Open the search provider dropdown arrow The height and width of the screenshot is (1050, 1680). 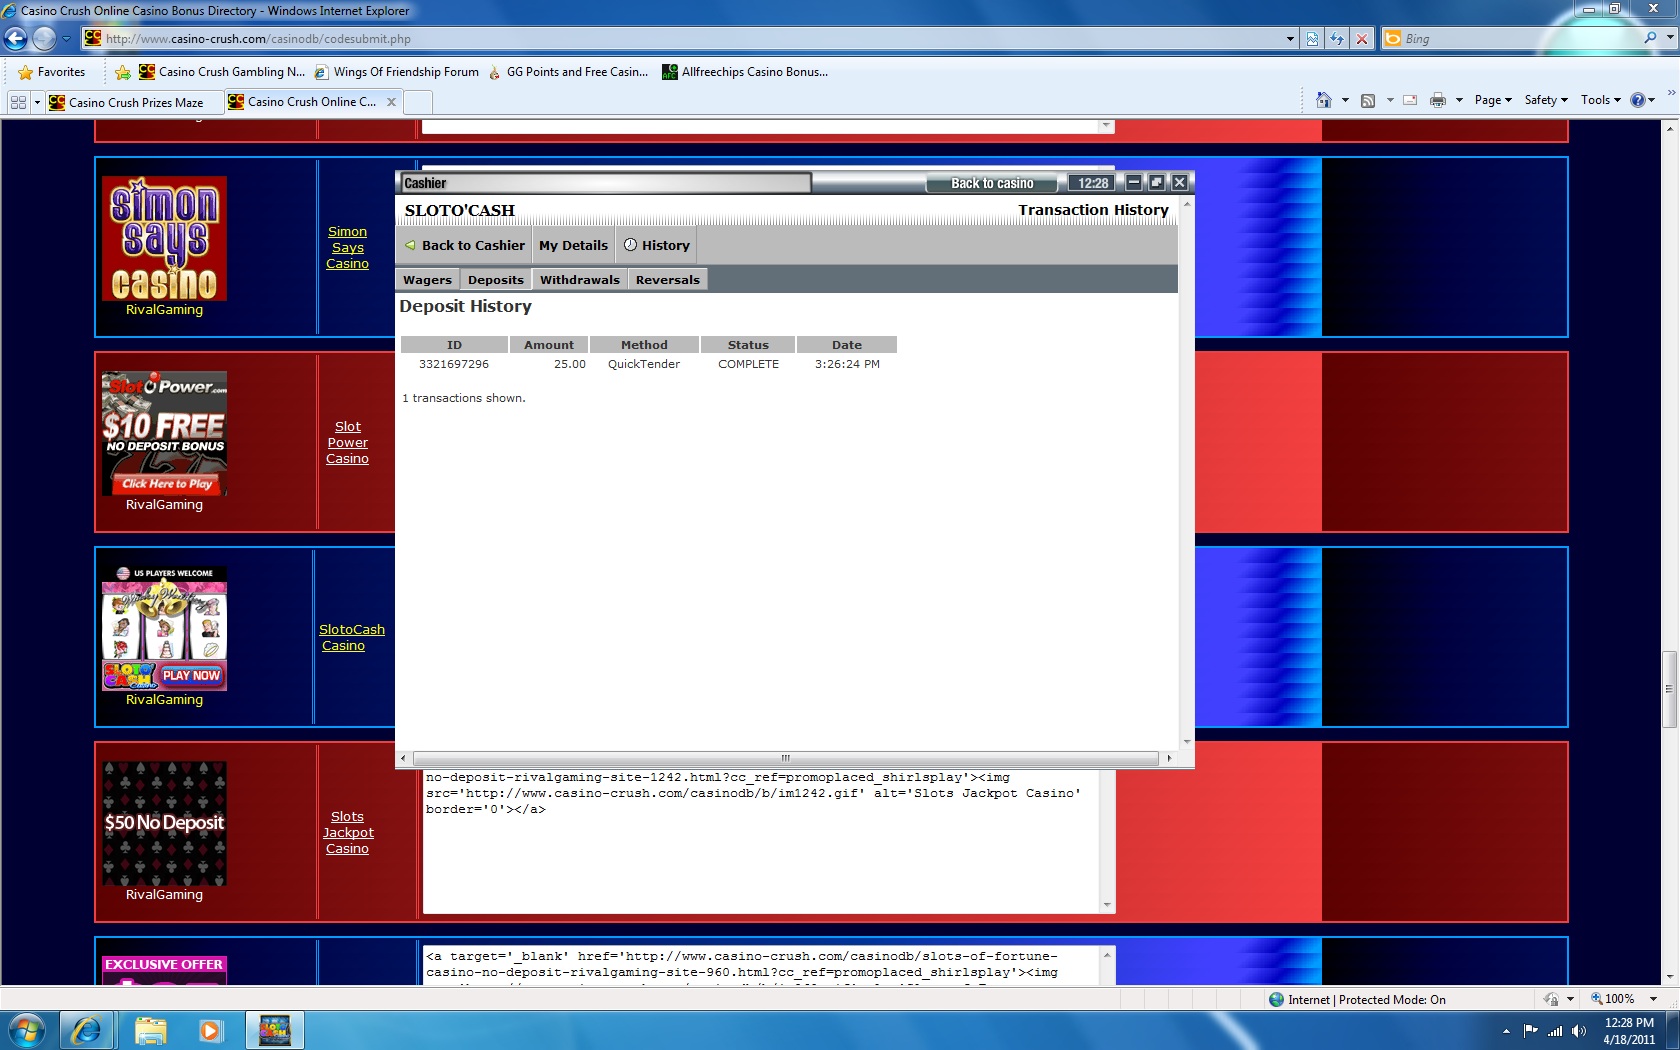[1670, 38]
